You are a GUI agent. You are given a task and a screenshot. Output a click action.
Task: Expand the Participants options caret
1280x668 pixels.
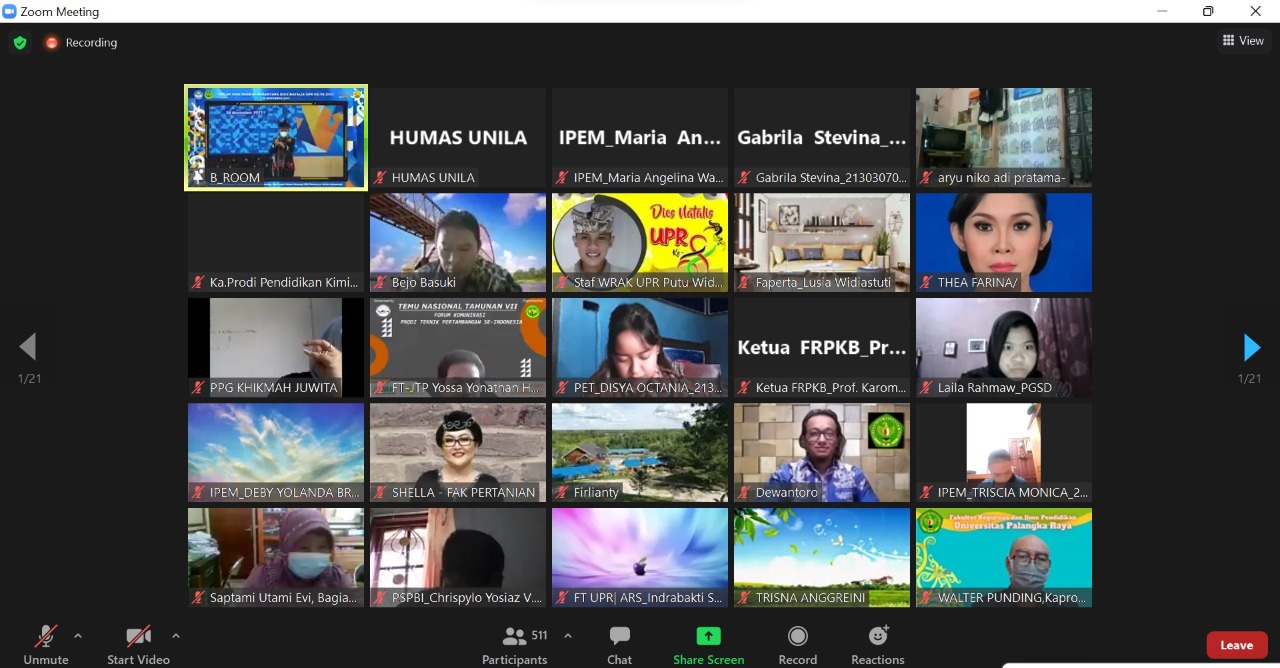pos(568,636)
